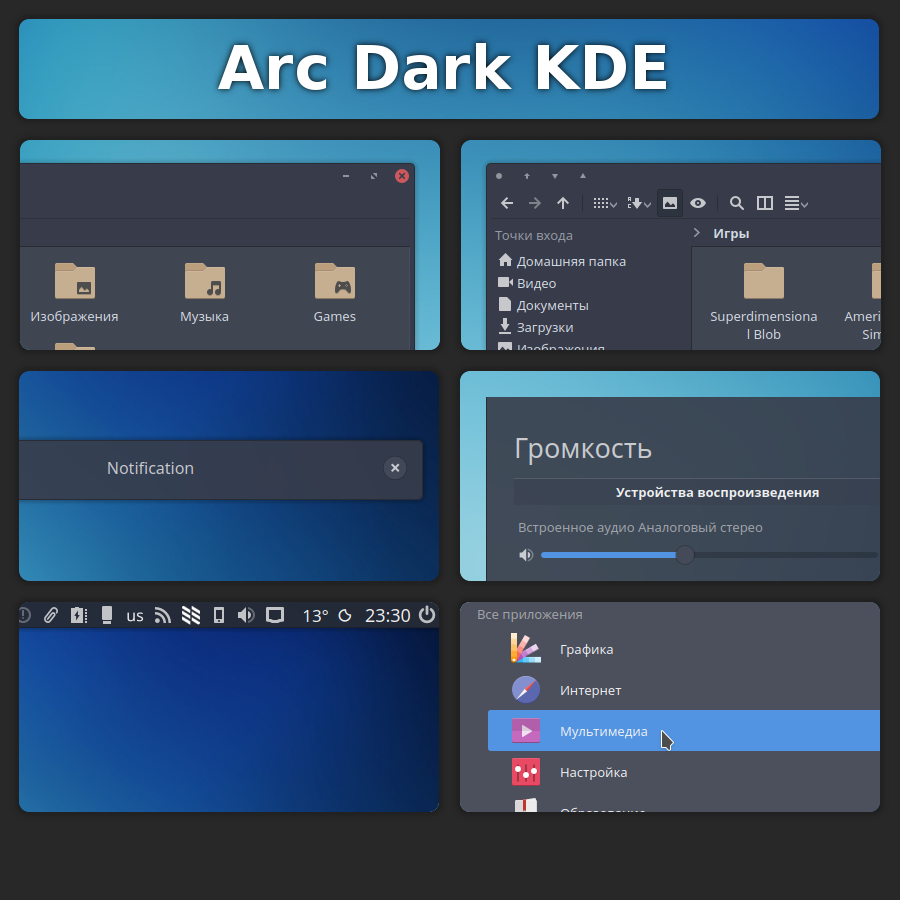
Task: Open removable devices tray icon
Action: tap(107, 615)
